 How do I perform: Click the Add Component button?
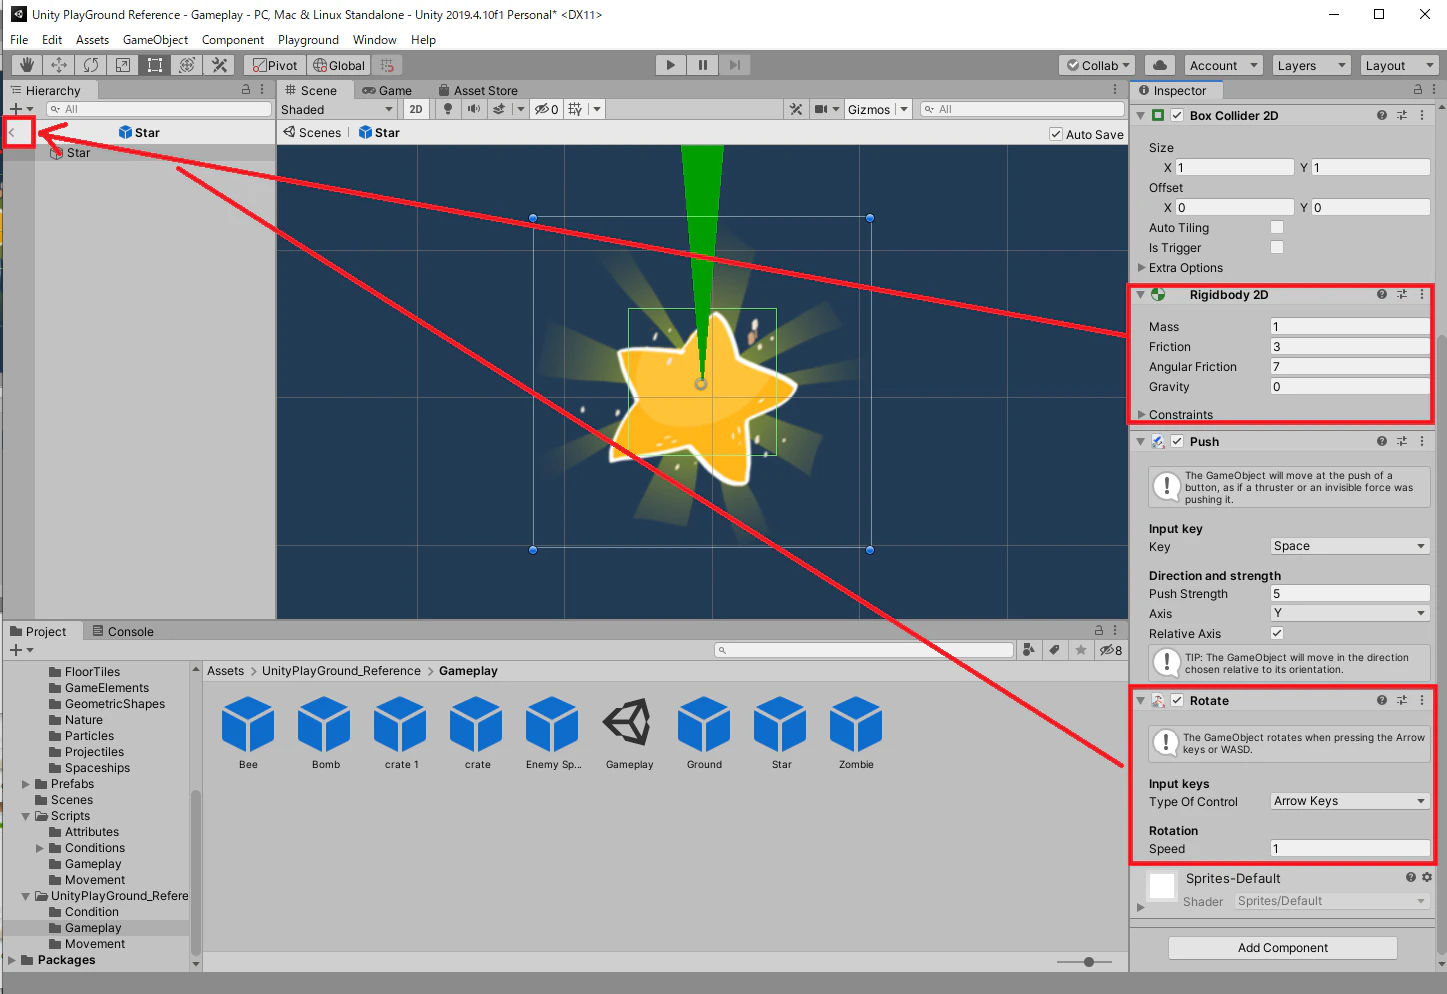click(x=1283, y=948)
